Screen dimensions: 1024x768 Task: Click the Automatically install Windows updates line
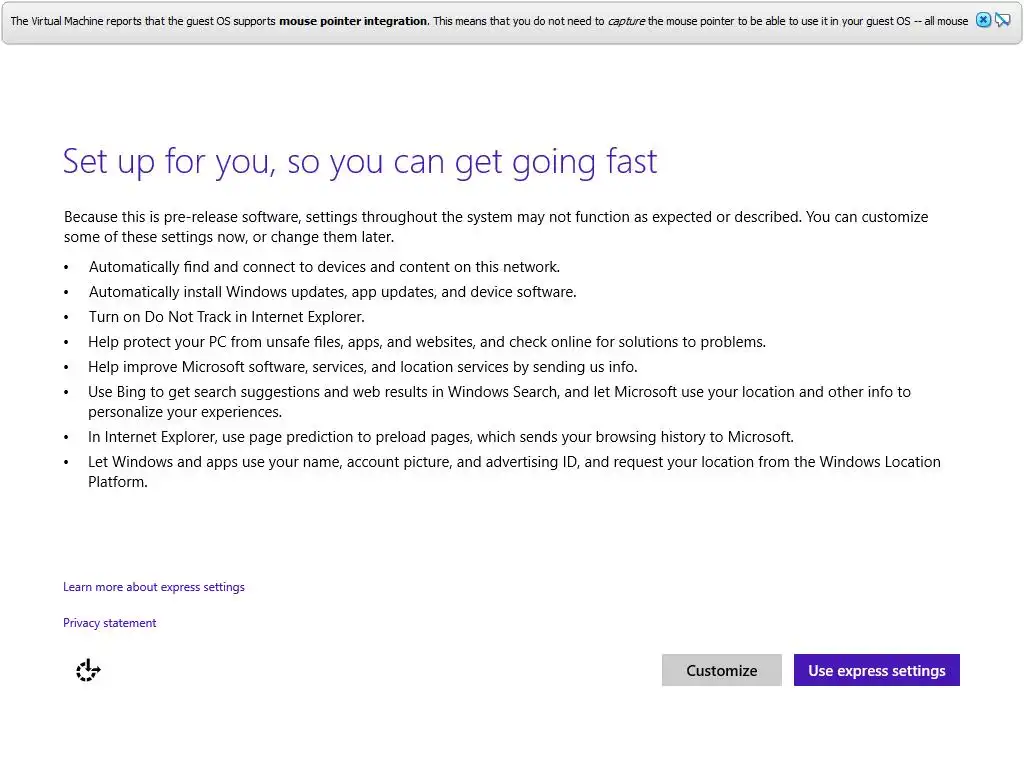(332, 292)
